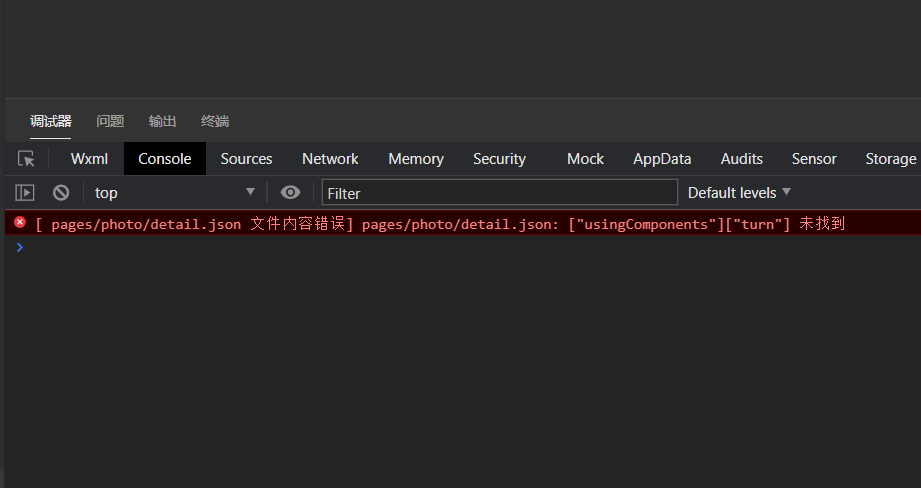Switch to the Network tab
This screenshot has width=921, height=488.
330,159
